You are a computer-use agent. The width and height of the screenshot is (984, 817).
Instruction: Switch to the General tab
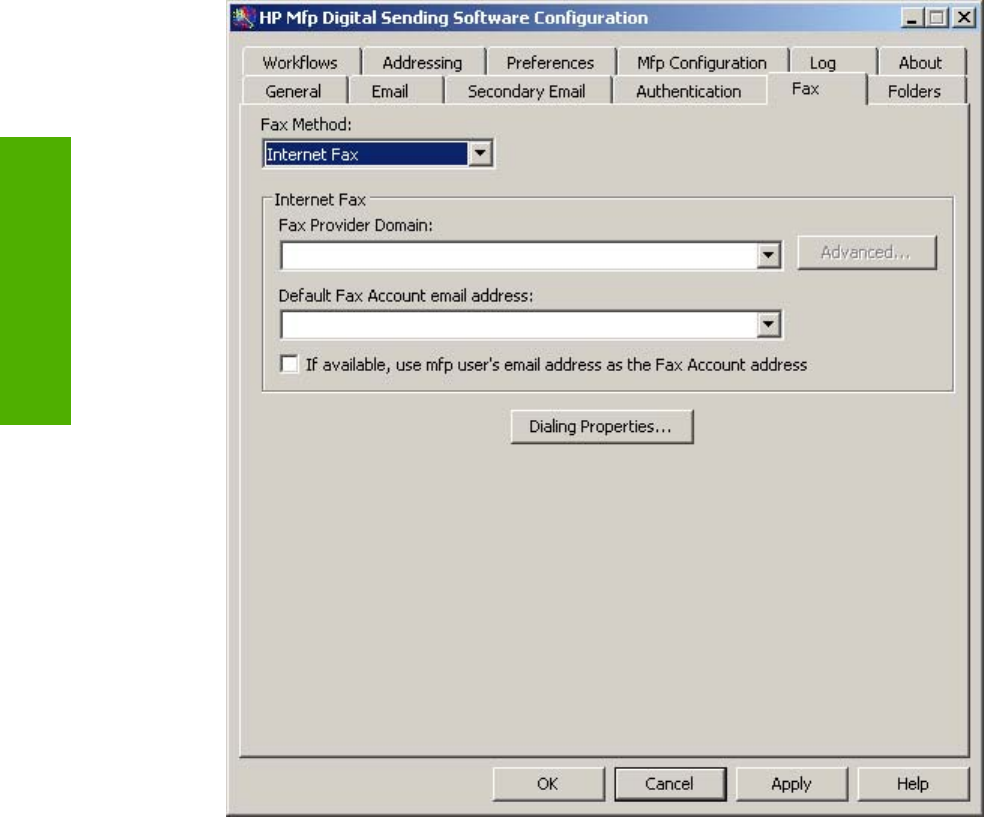coord(293,92)
